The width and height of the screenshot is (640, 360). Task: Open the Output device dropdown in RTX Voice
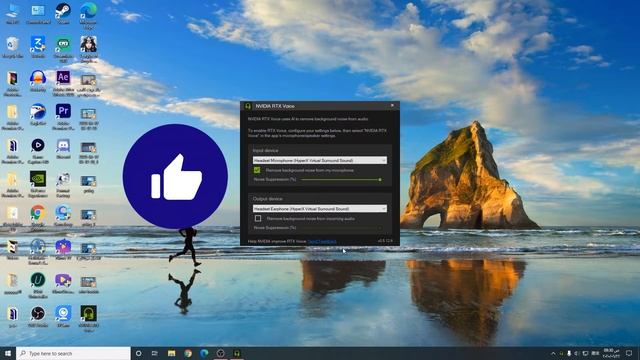tap(320, 209)
